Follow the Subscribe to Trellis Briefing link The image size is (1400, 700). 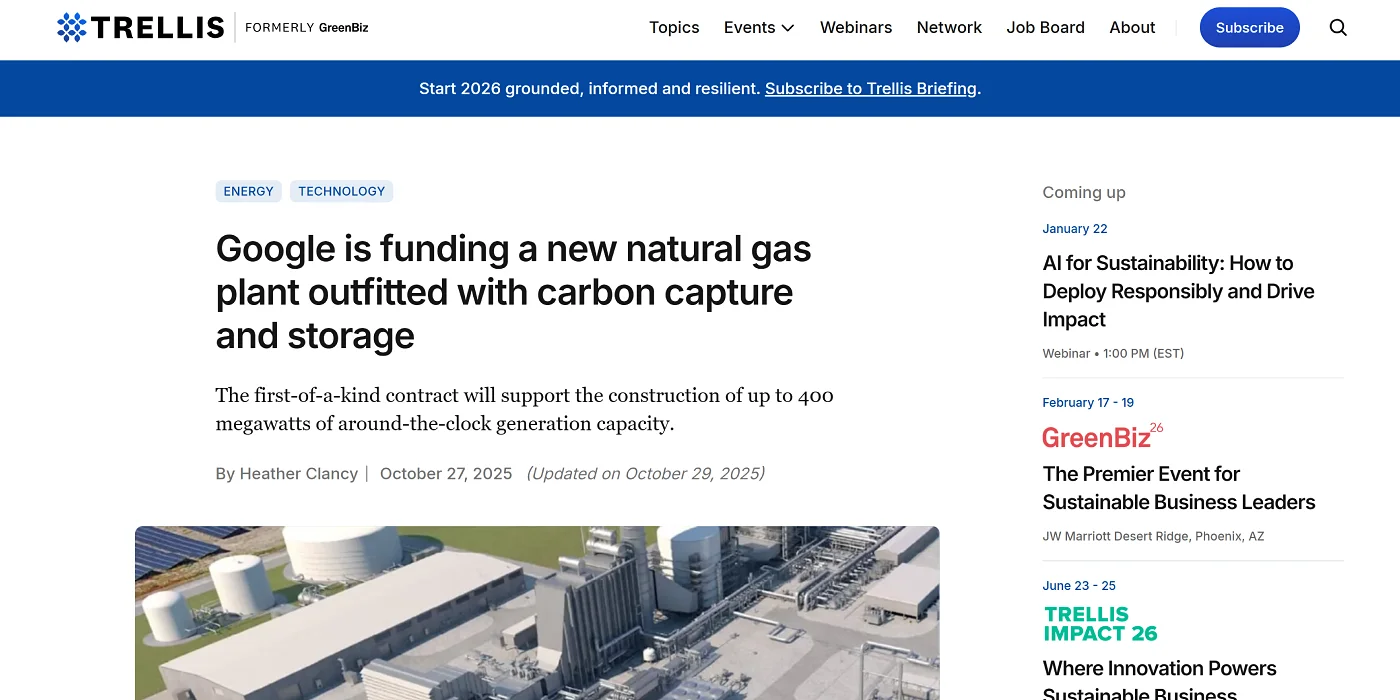pyautogui.click(x=871, y=88)
